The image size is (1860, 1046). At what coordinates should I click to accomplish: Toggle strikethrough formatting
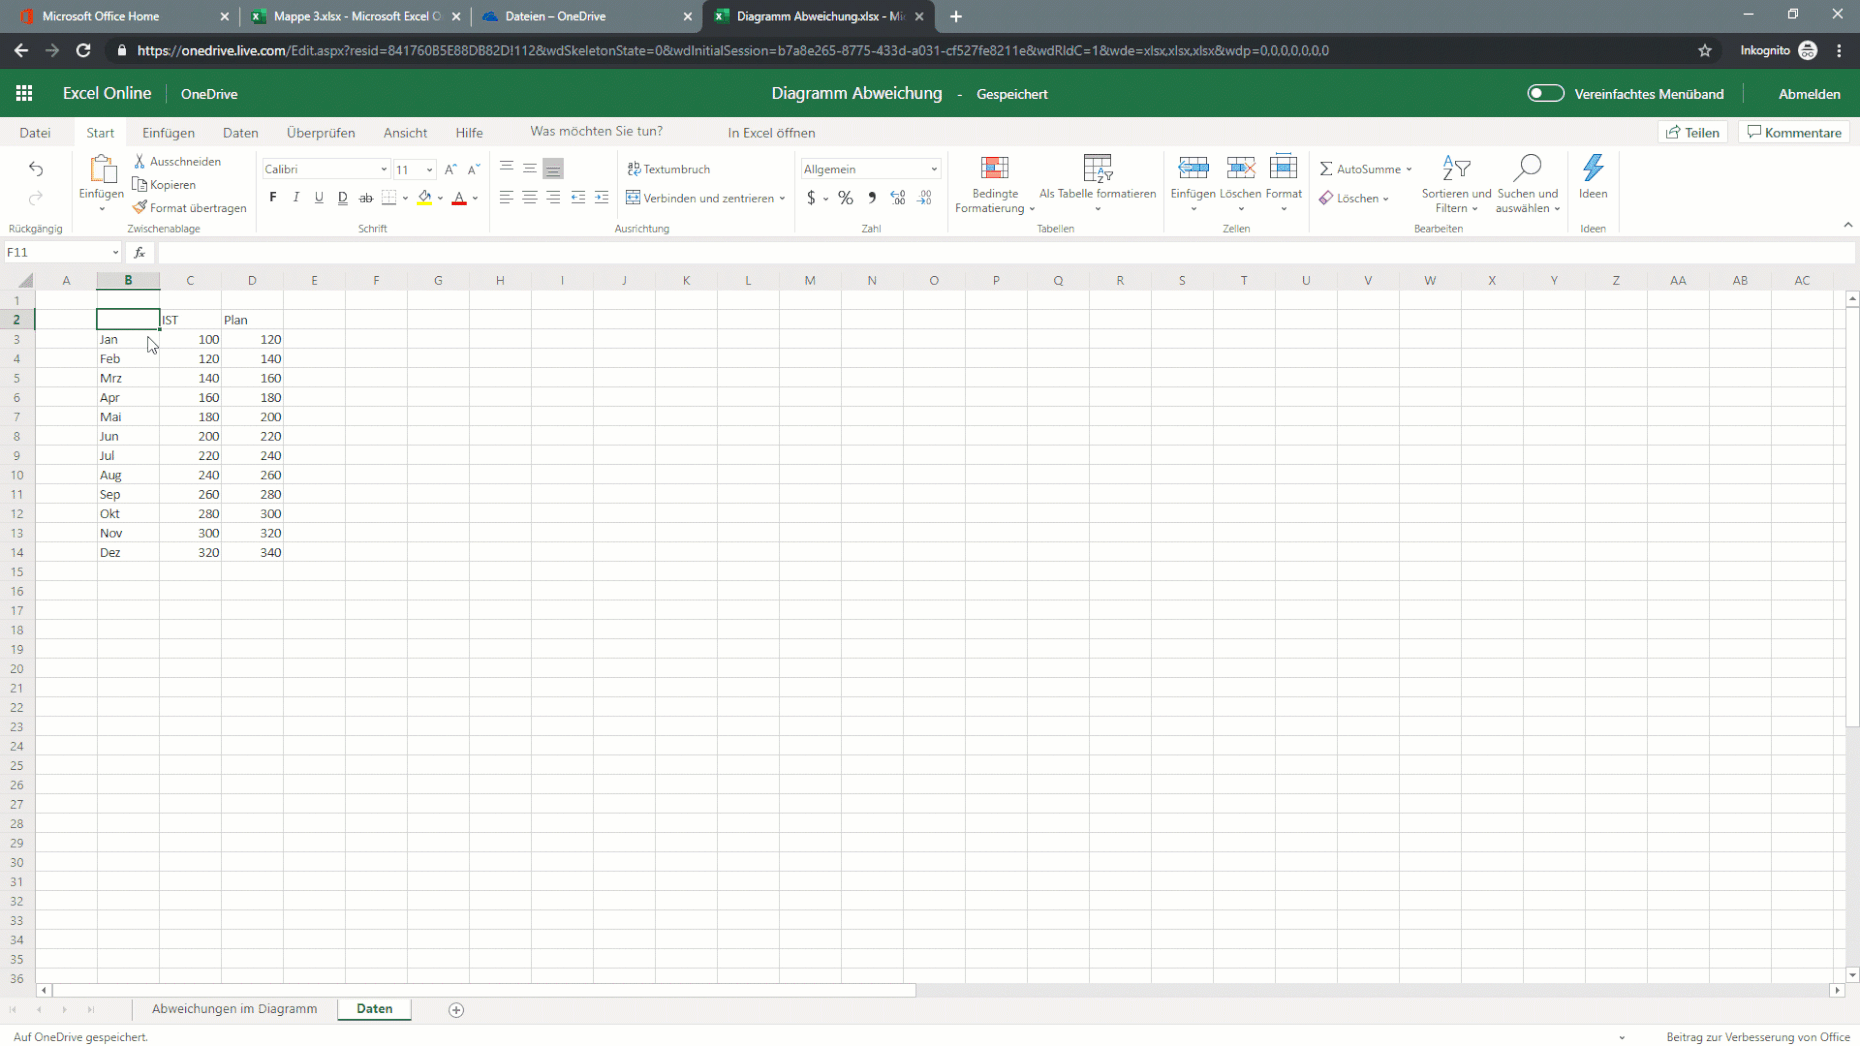pyautogui.click(x=366, y=197)
